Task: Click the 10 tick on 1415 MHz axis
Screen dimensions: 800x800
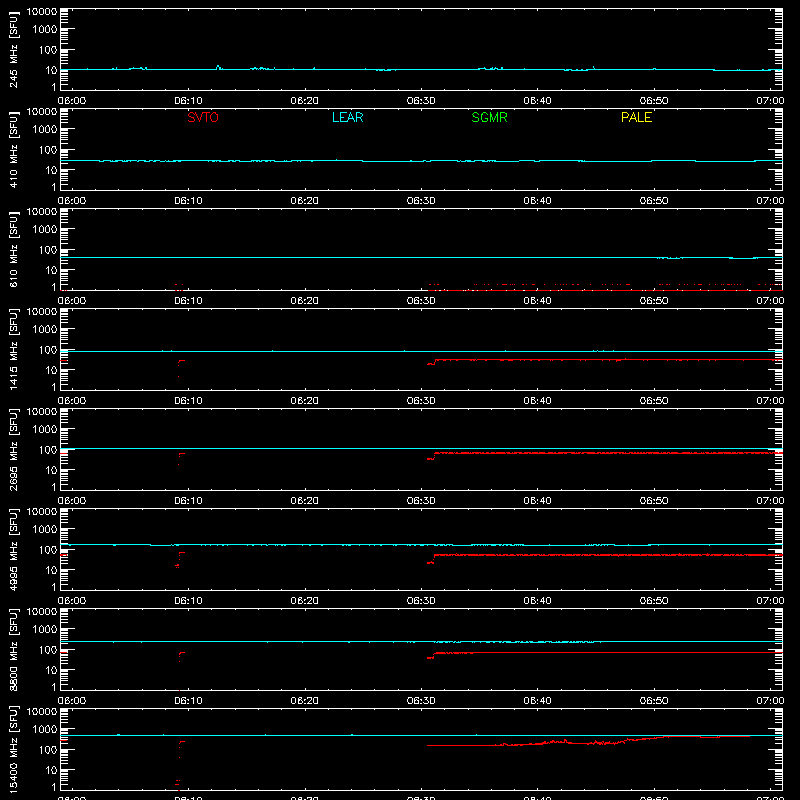Action: tap(51, 370)
